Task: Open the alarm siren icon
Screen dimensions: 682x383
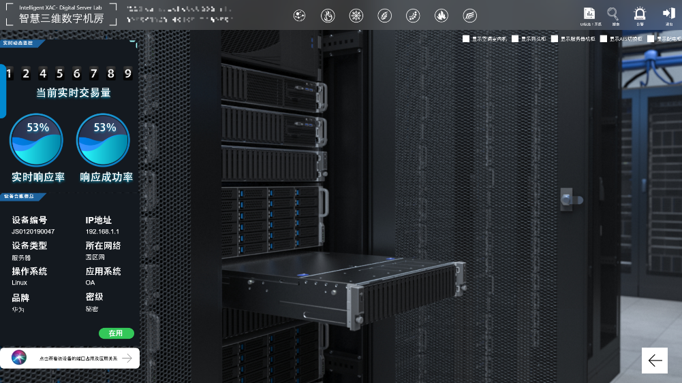Action: point(639,14)
